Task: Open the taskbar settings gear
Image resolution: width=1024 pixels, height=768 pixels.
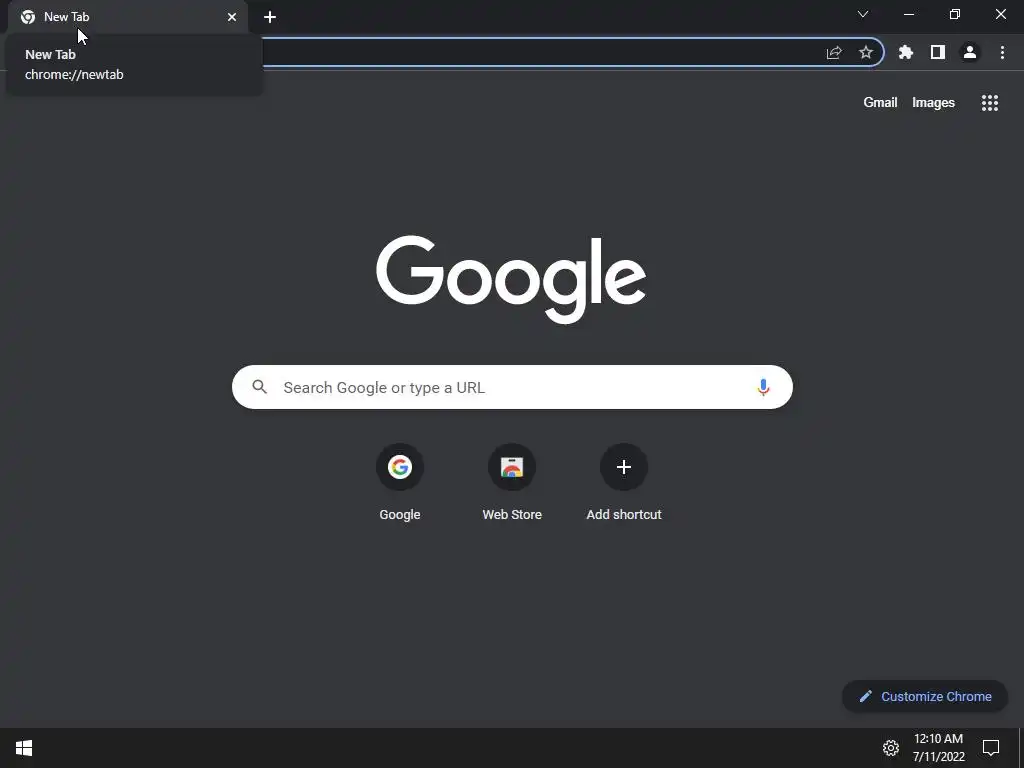Action: coord(891,748)
